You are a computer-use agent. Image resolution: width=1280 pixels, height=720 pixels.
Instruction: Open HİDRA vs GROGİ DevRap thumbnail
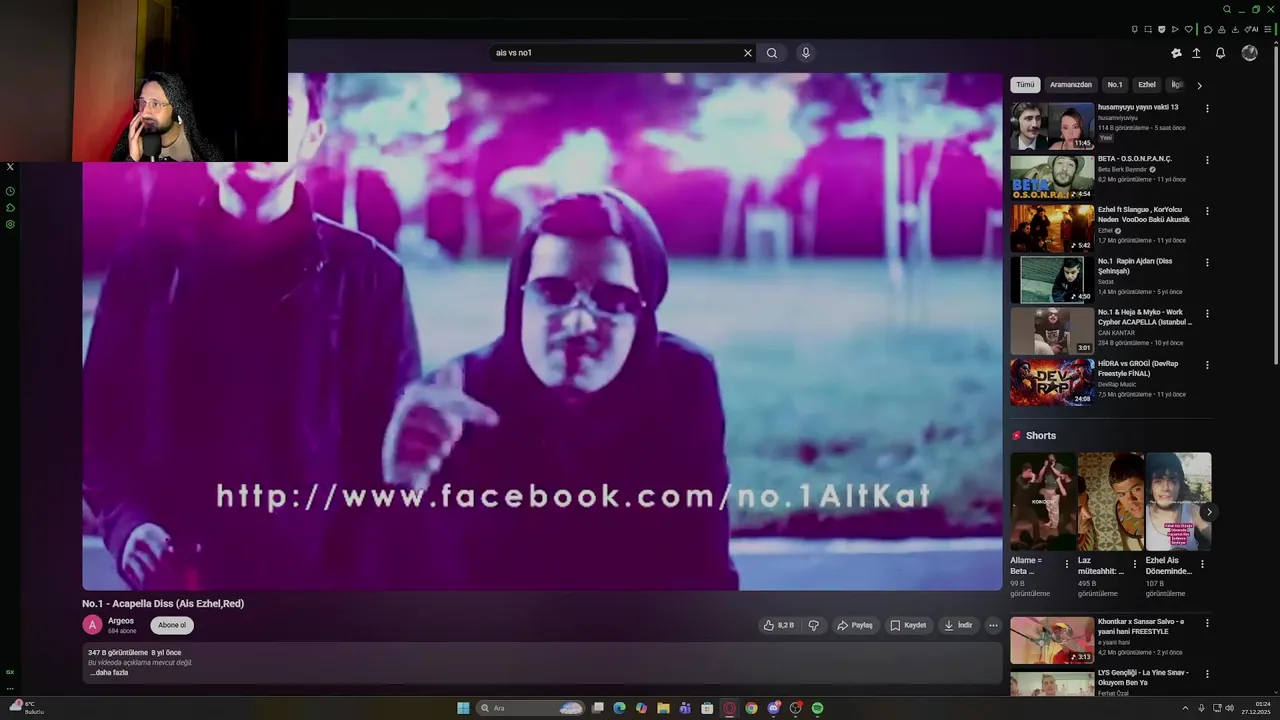1052,382
